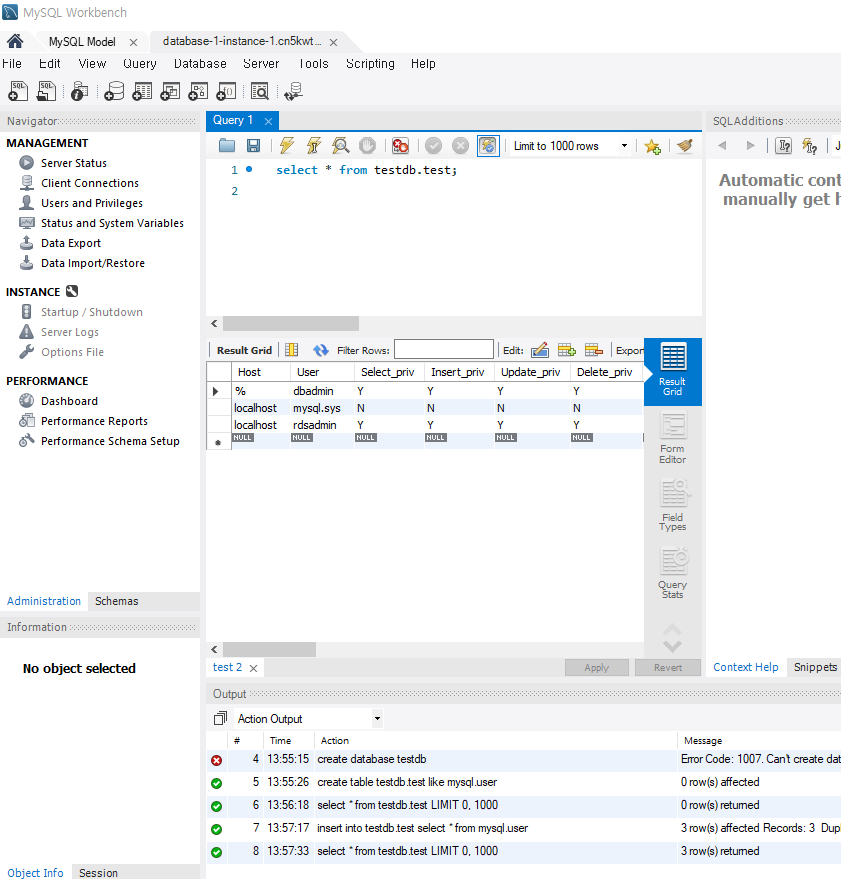Insert a new row in result grid
This screenshot has width=841, height=879.
tap(567, 350)
